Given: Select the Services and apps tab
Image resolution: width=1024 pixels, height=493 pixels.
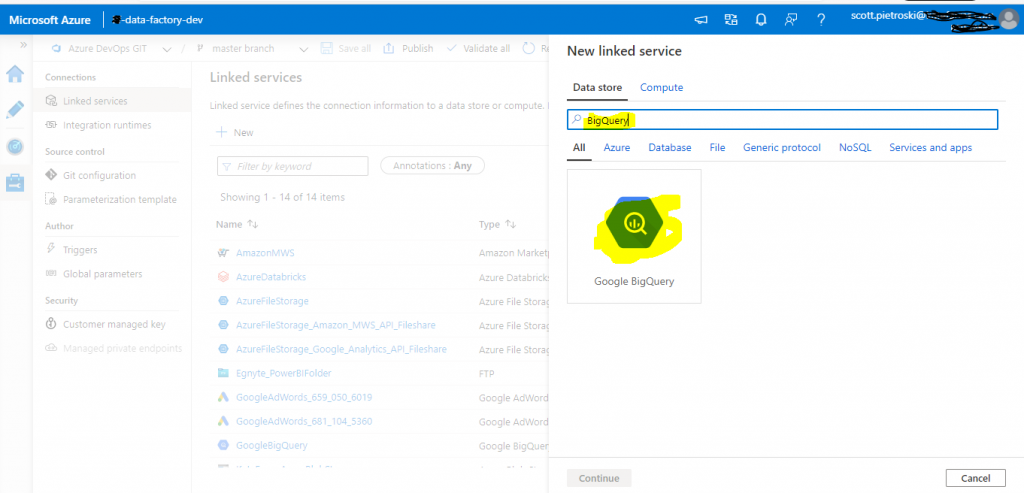Looking at the screenshot, I should [x=930, y=148].
